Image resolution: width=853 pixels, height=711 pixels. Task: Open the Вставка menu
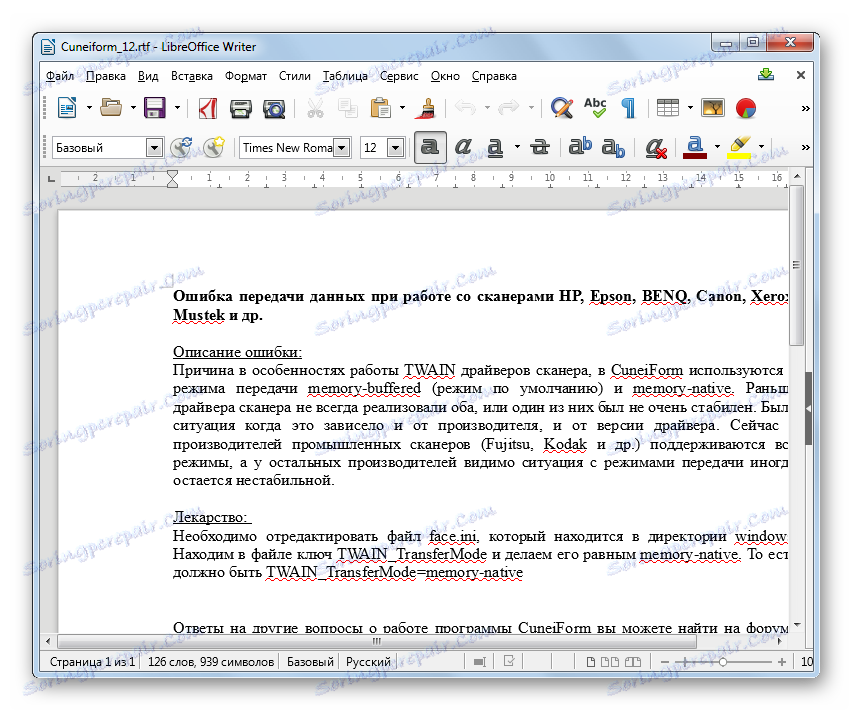point(191,76)
